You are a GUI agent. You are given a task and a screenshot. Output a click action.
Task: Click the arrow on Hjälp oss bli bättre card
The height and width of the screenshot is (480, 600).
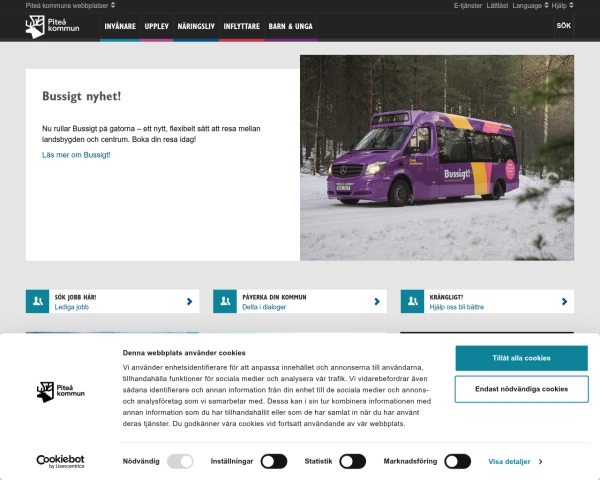(x=564, y=302)
